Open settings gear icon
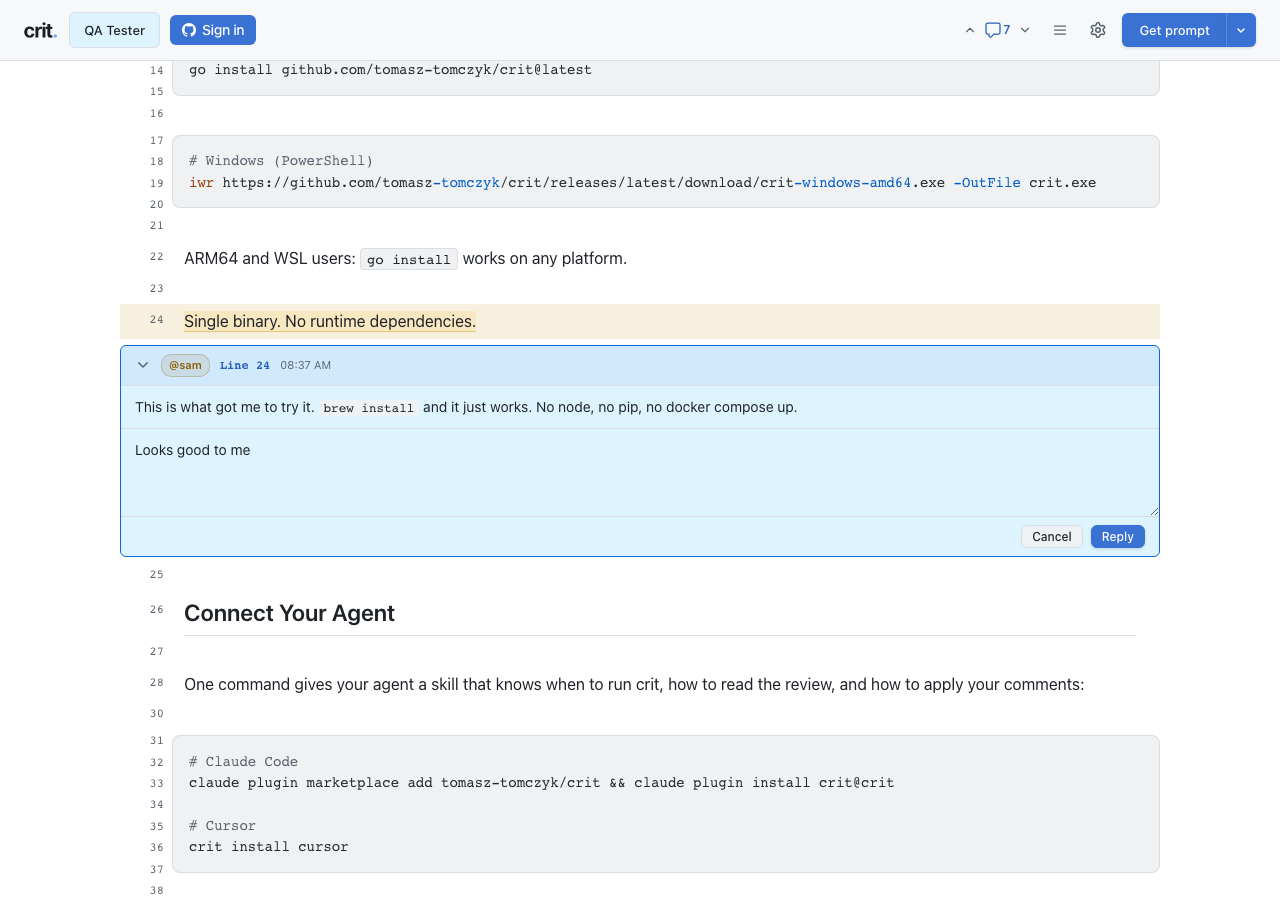Image resolution: width=1280 pixels, height=900 pixels. point(1098,30)
